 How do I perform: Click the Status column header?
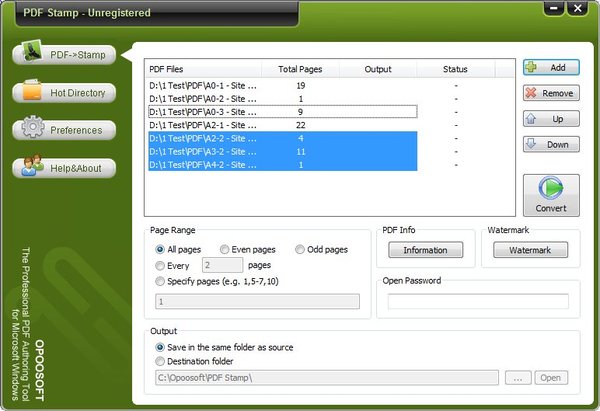point(455,69)
